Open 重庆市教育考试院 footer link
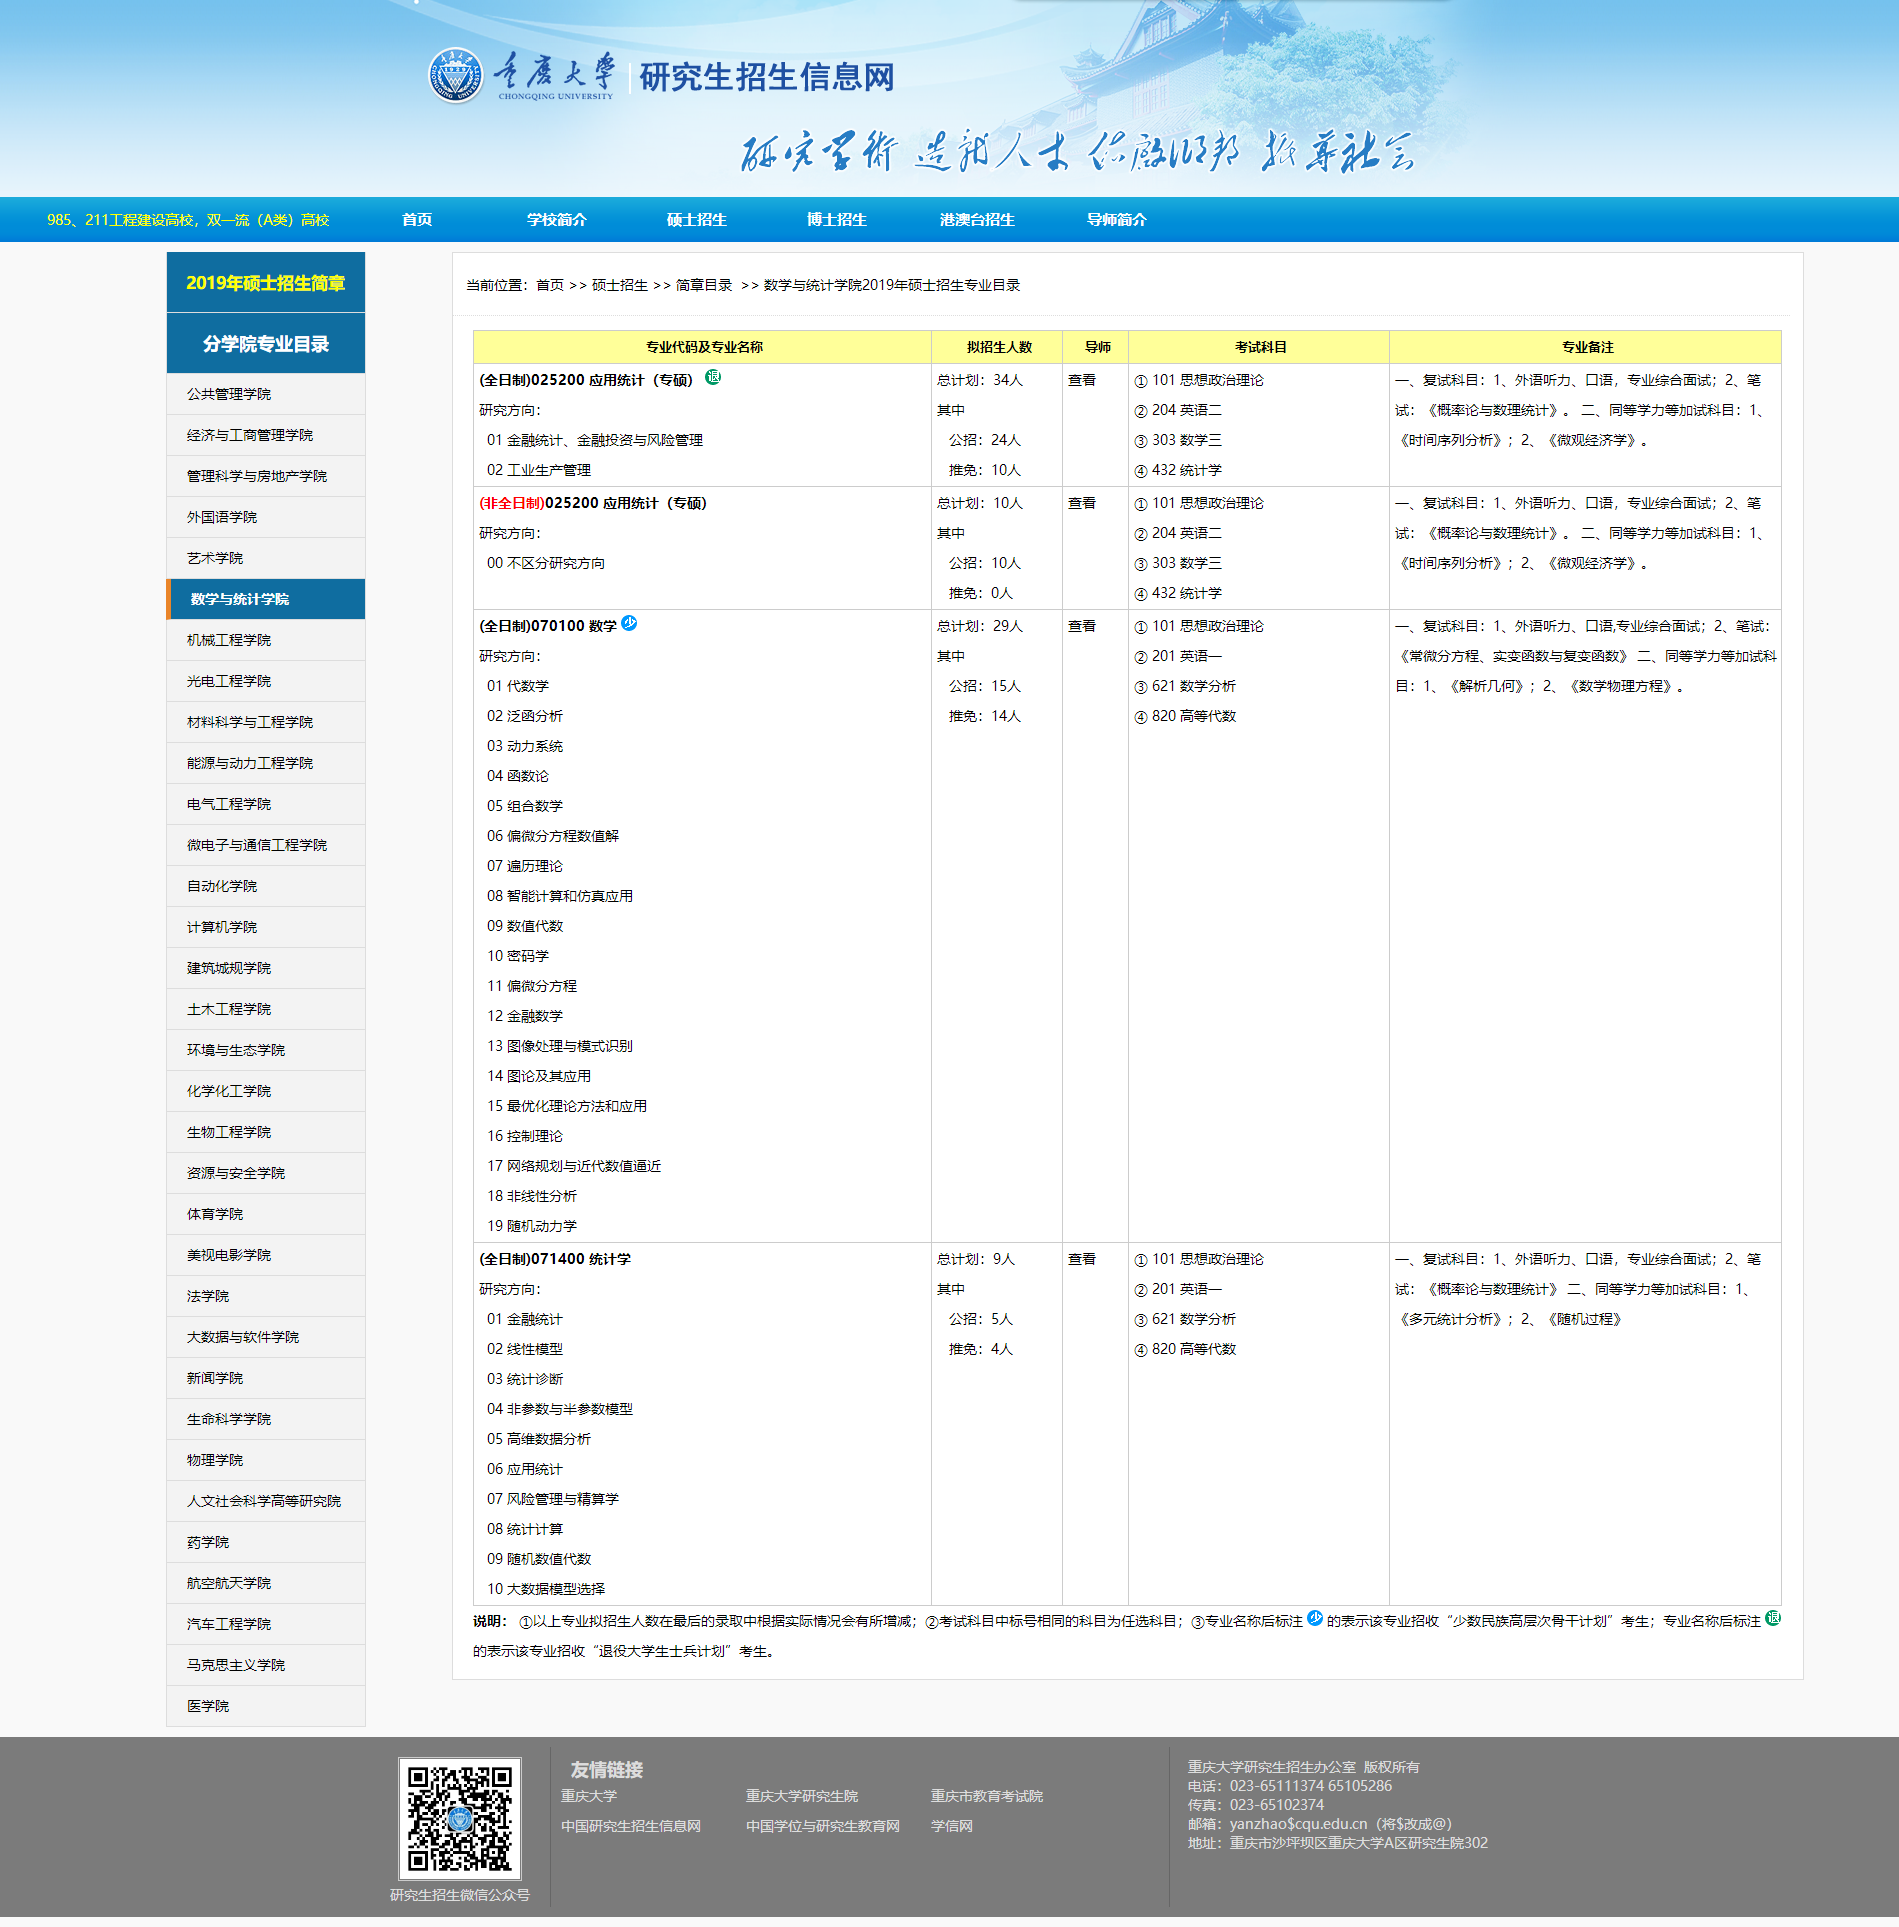 tap(987, 1796)
